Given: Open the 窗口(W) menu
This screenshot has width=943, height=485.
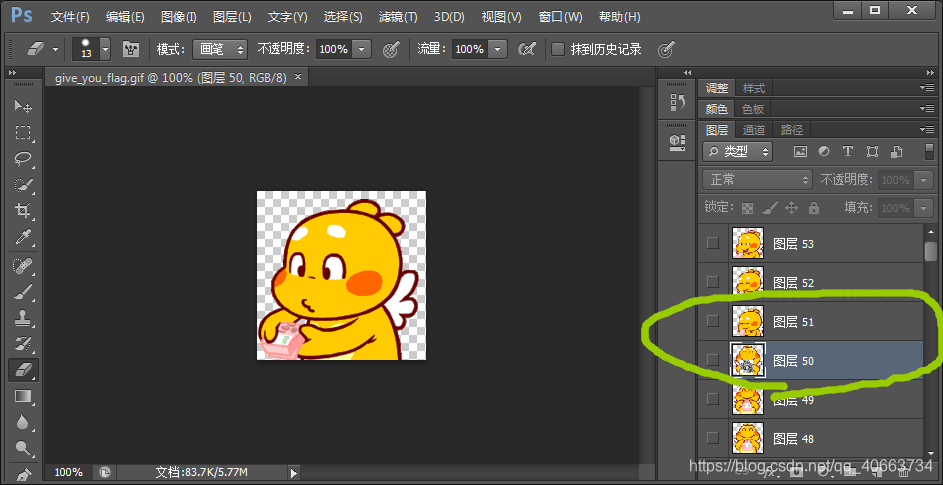Looking at the screenshot, I should point(561,17).
